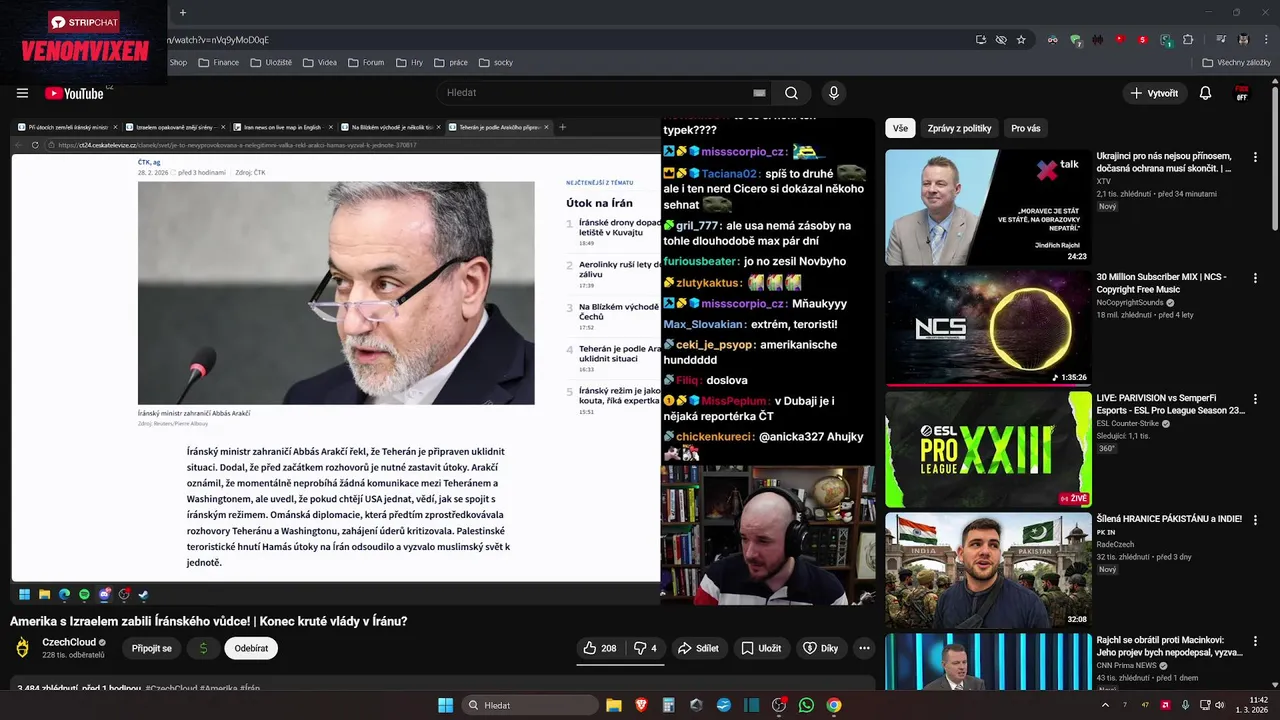The width and height of the screenshot is (1280, 720).
Task: Show hidden tray icons chevron
Action: (1105, 705)
